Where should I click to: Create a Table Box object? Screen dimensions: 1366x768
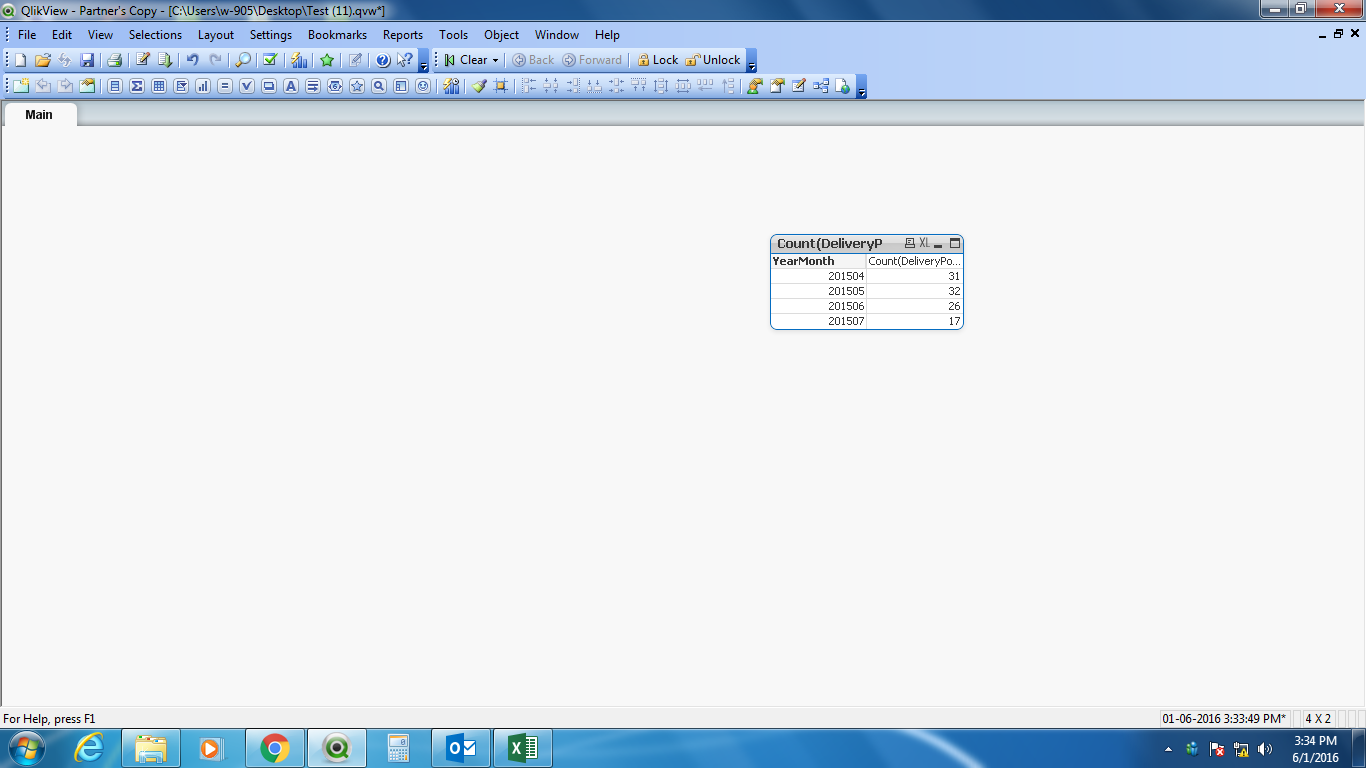point(159,86)
